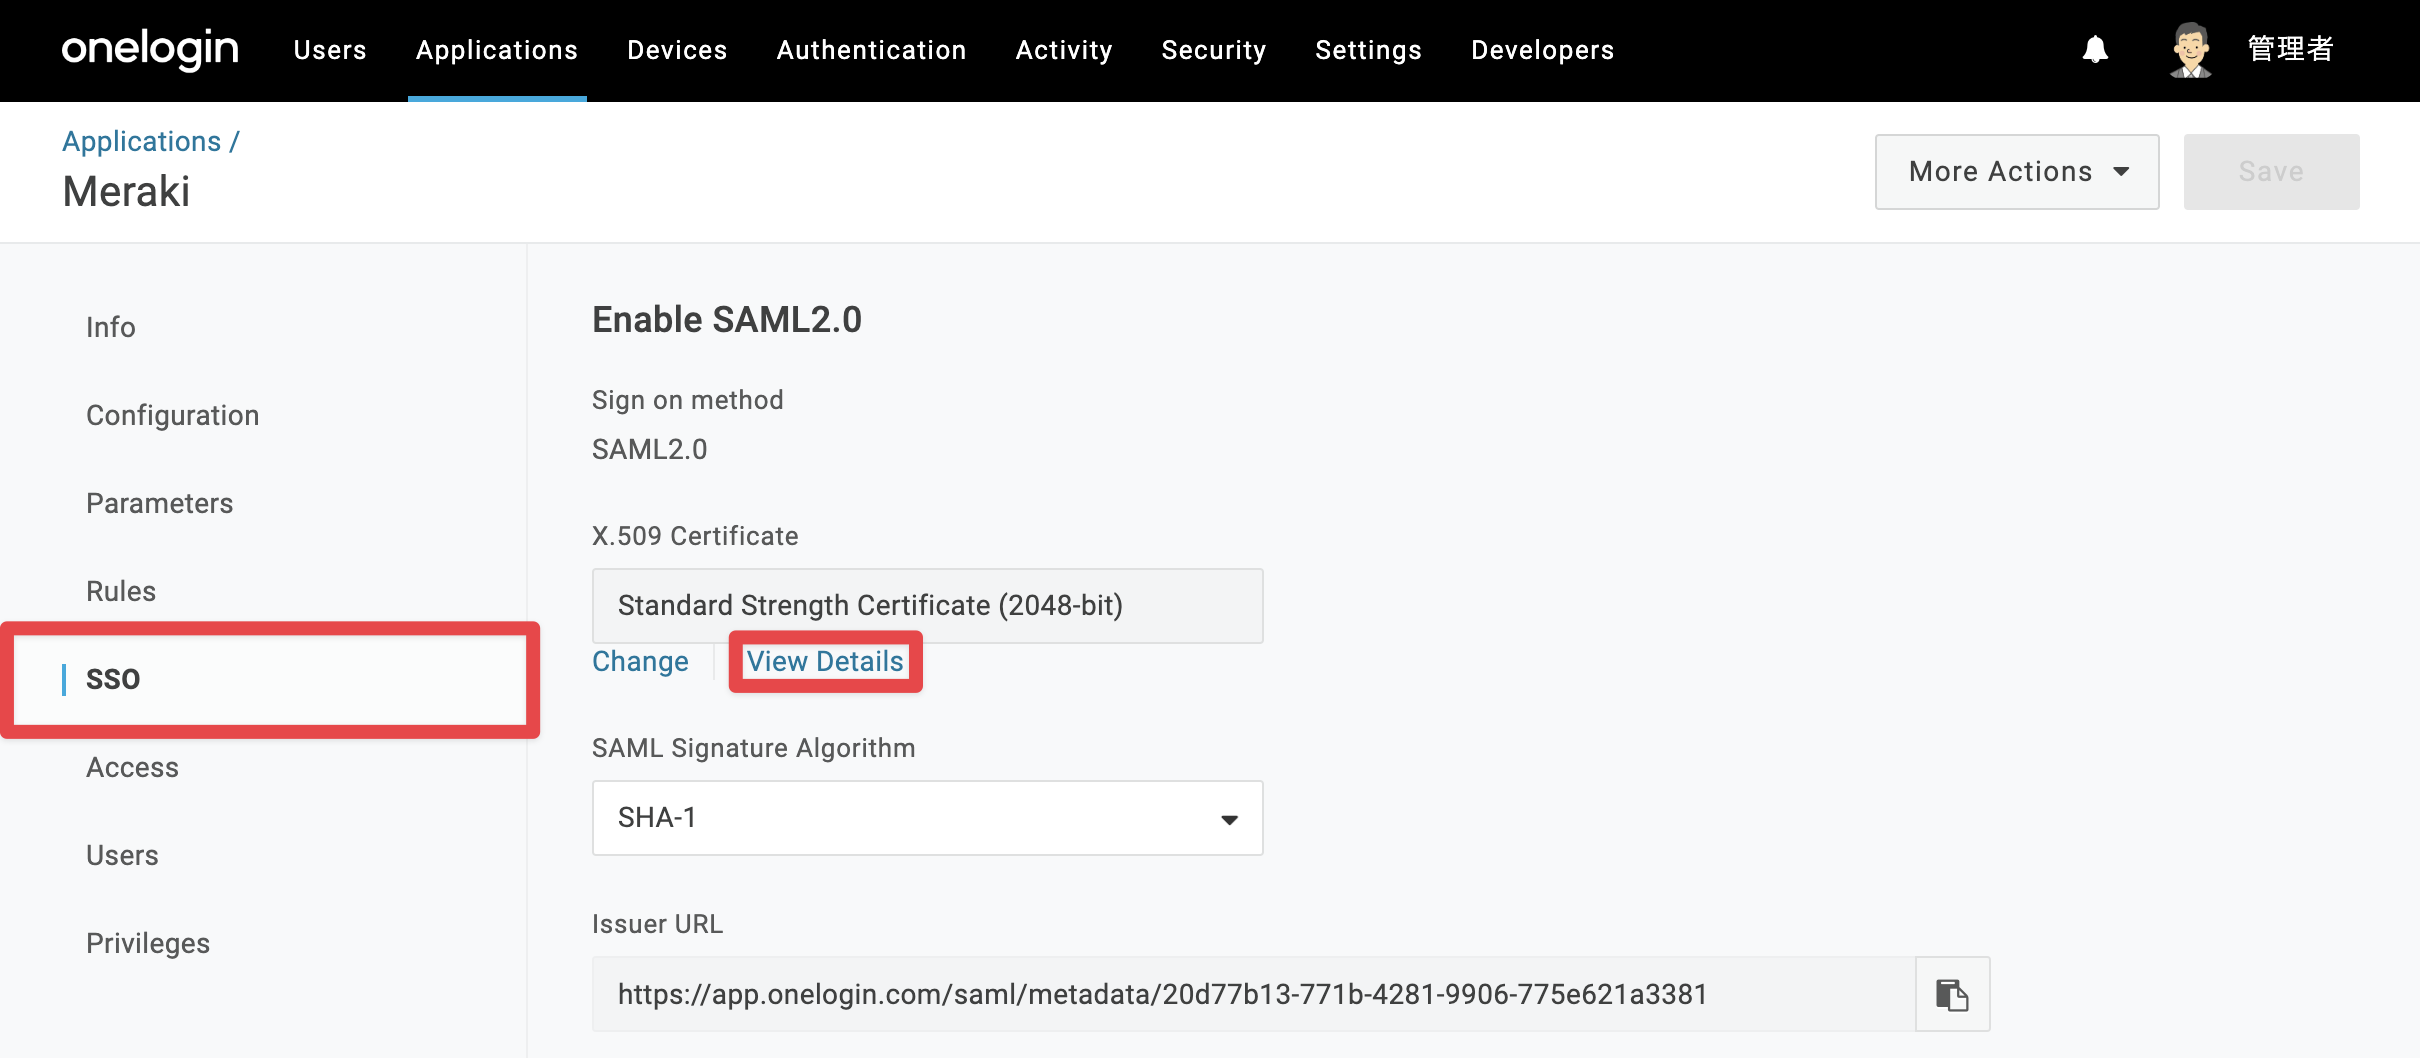Open the Users menu in top bar

coord(330,50)
